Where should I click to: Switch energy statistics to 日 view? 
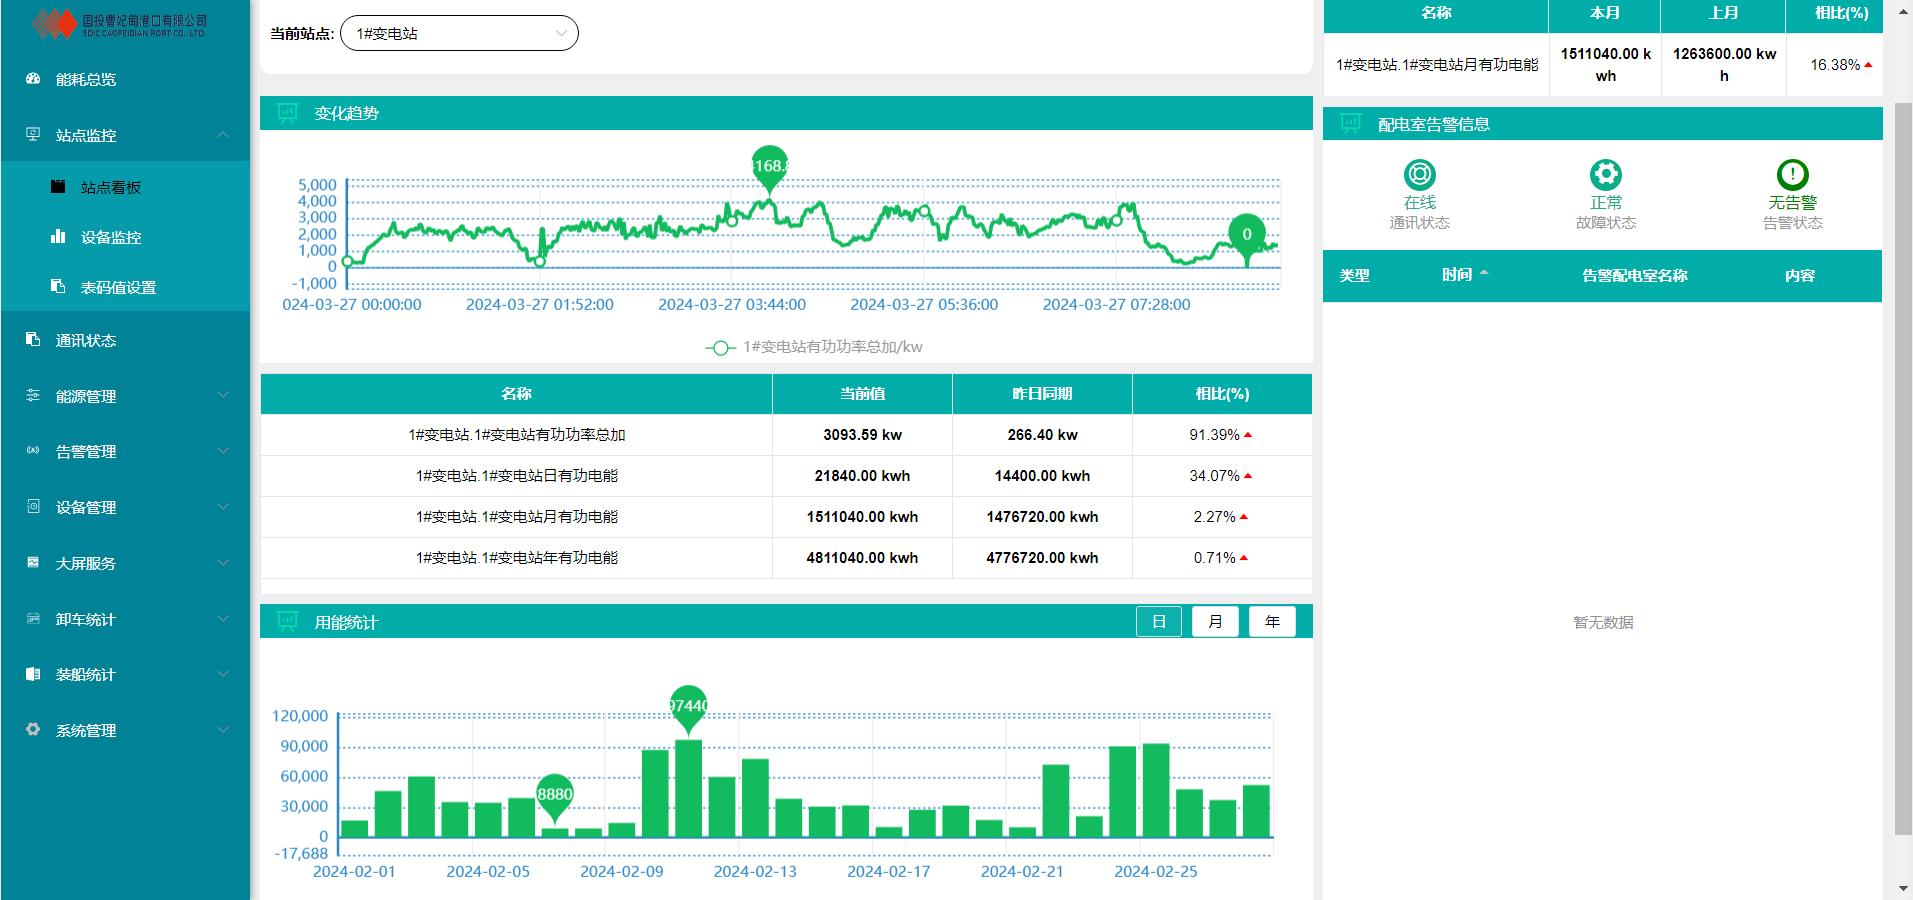coord(1159,622)
